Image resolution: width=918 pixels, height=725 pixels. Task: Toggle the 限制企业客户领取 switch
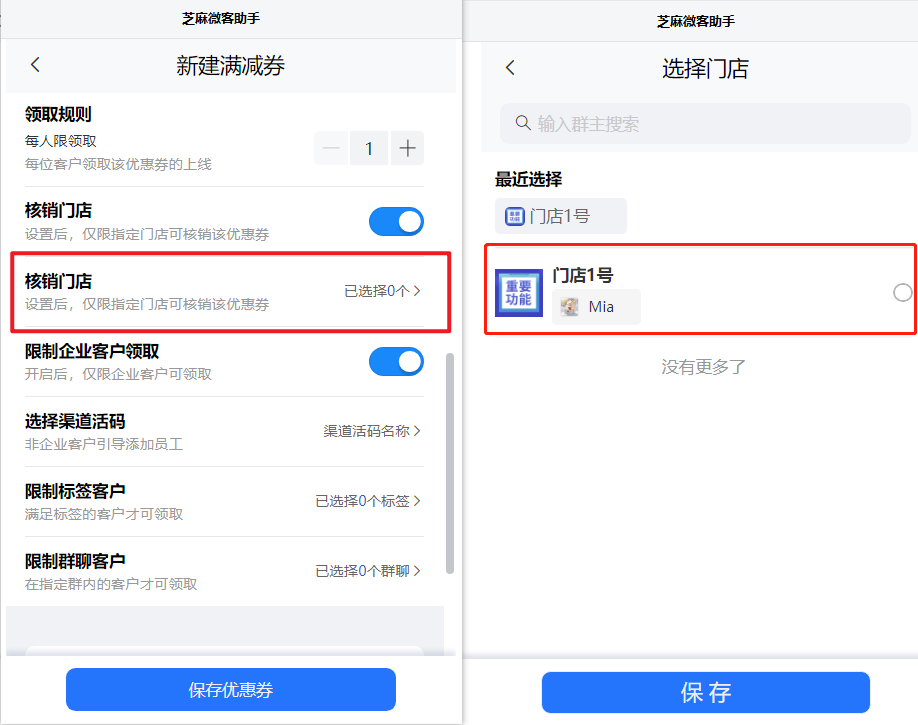click(396, 361)
